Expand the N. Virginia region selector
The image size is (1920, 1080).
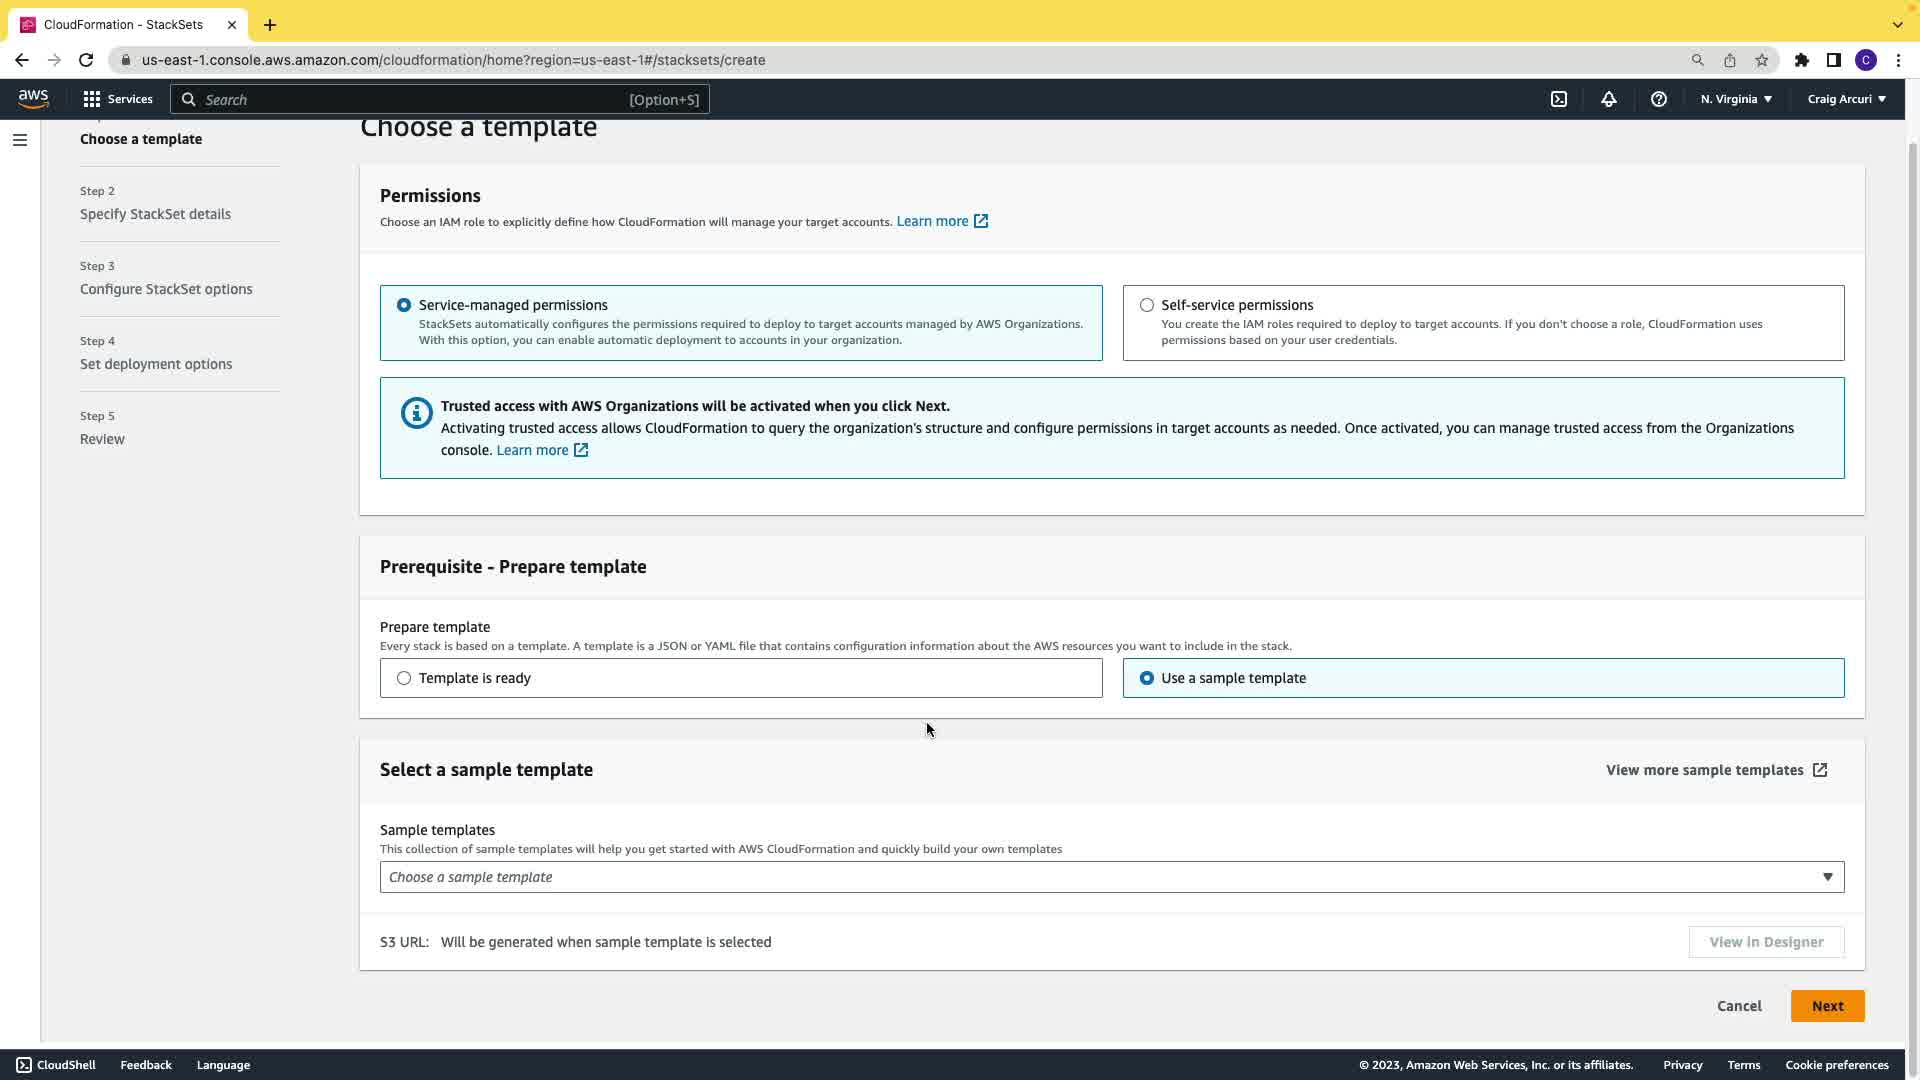pos(1736,99)
